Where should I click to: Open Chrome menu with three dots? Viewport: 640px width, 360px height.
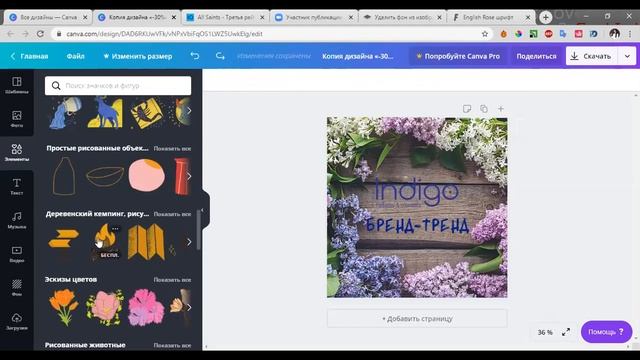point(630,34)
